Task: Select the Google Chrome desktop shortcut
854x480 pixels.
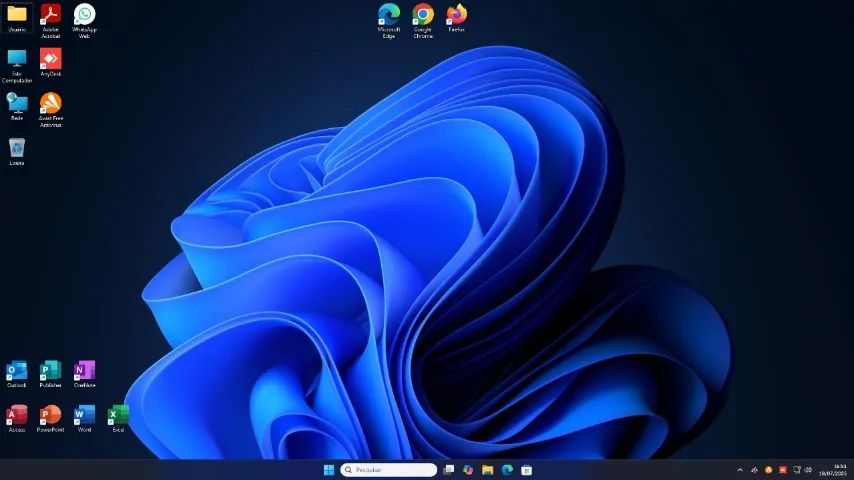Action: click(423, 15)
